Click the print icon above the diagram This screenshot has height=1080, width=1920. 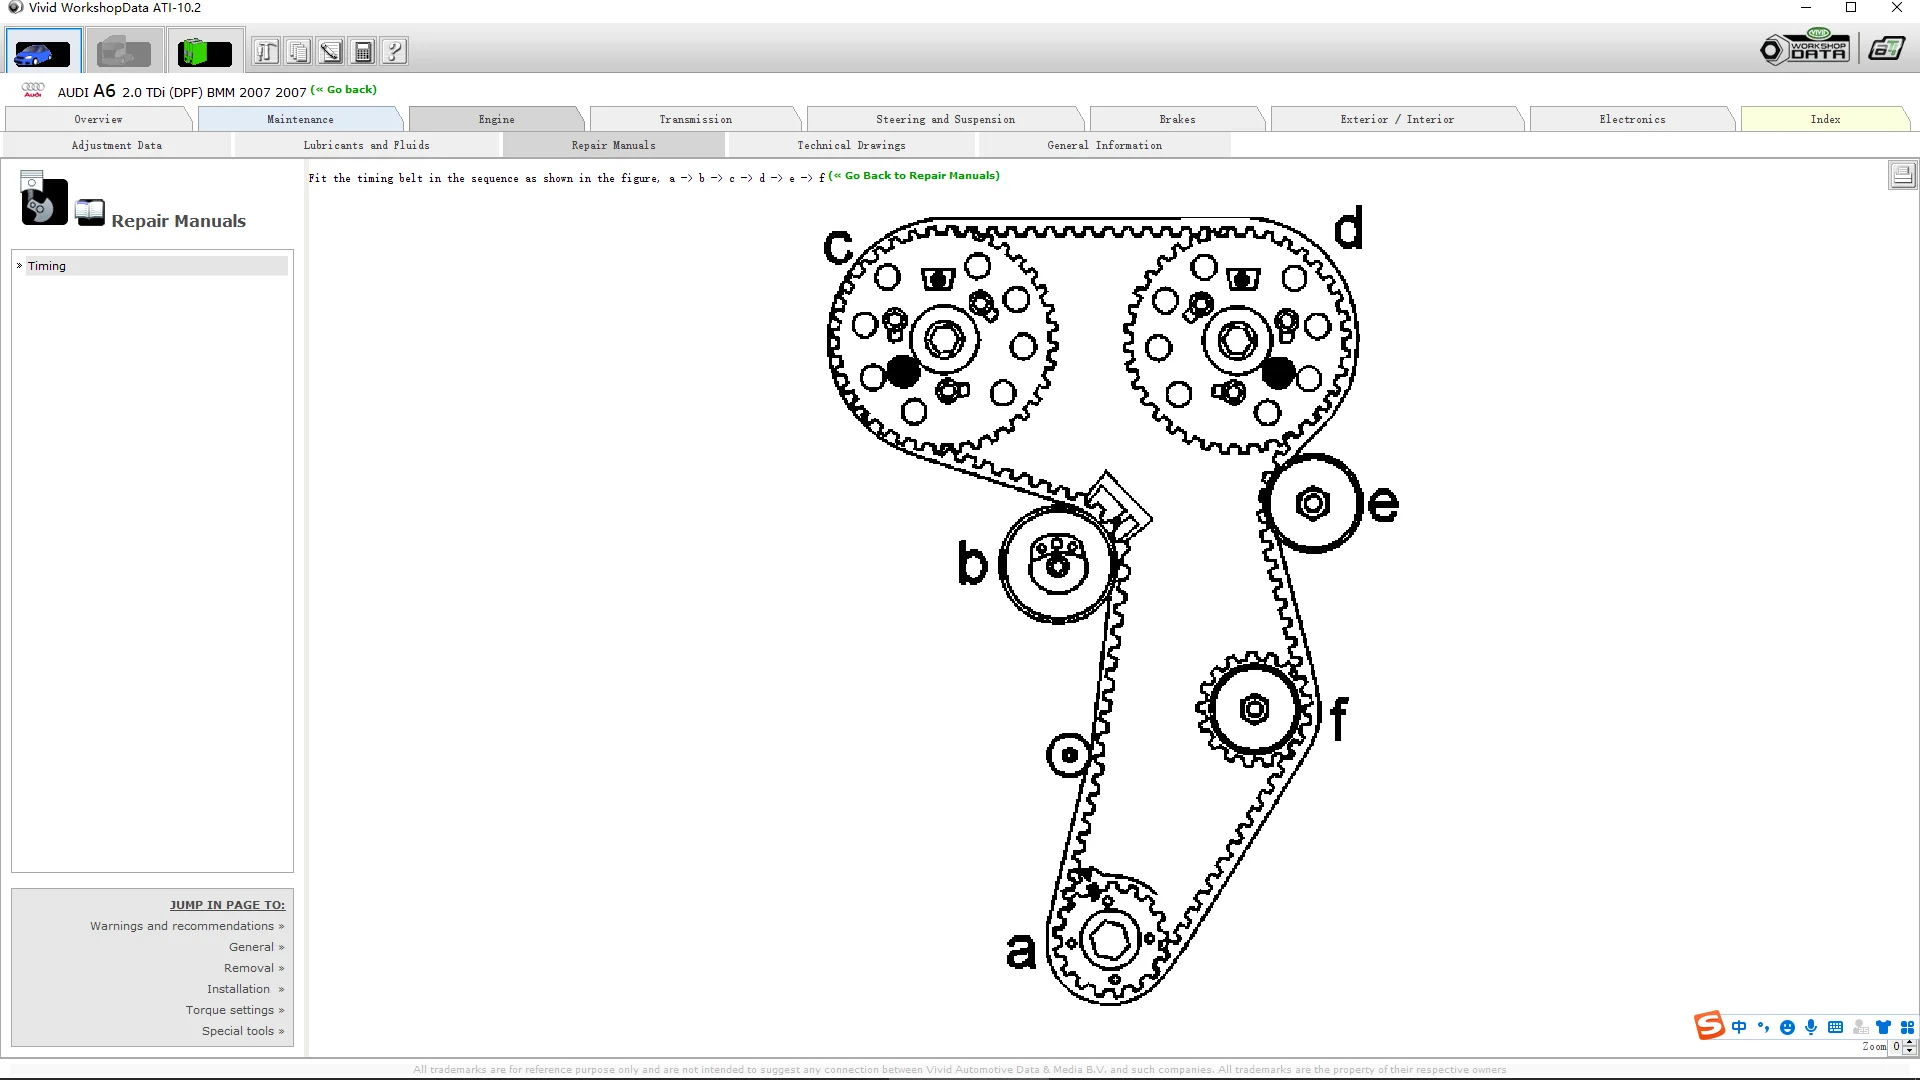(x=1902, y=175)
